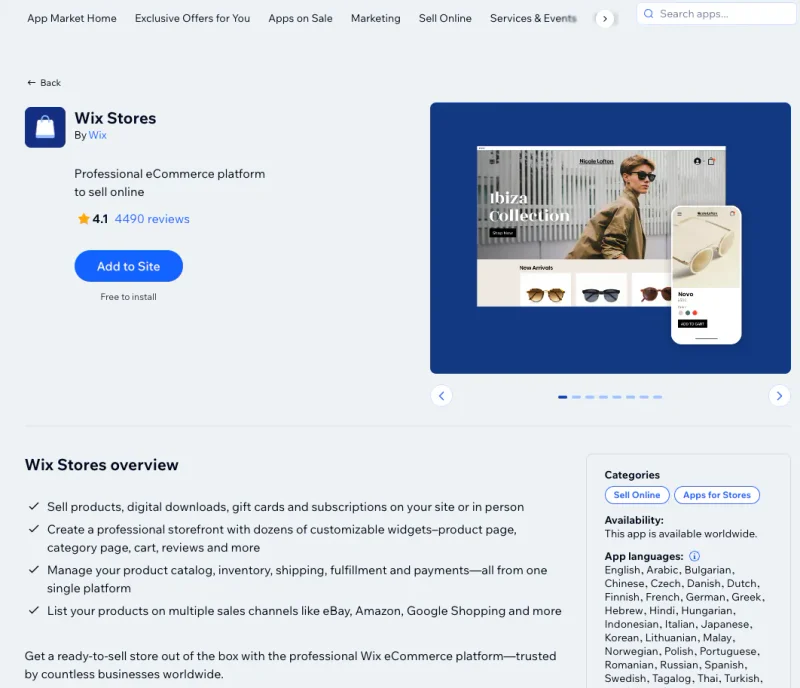
Task: Click the App languages info icon
Action: click(694, 556)
